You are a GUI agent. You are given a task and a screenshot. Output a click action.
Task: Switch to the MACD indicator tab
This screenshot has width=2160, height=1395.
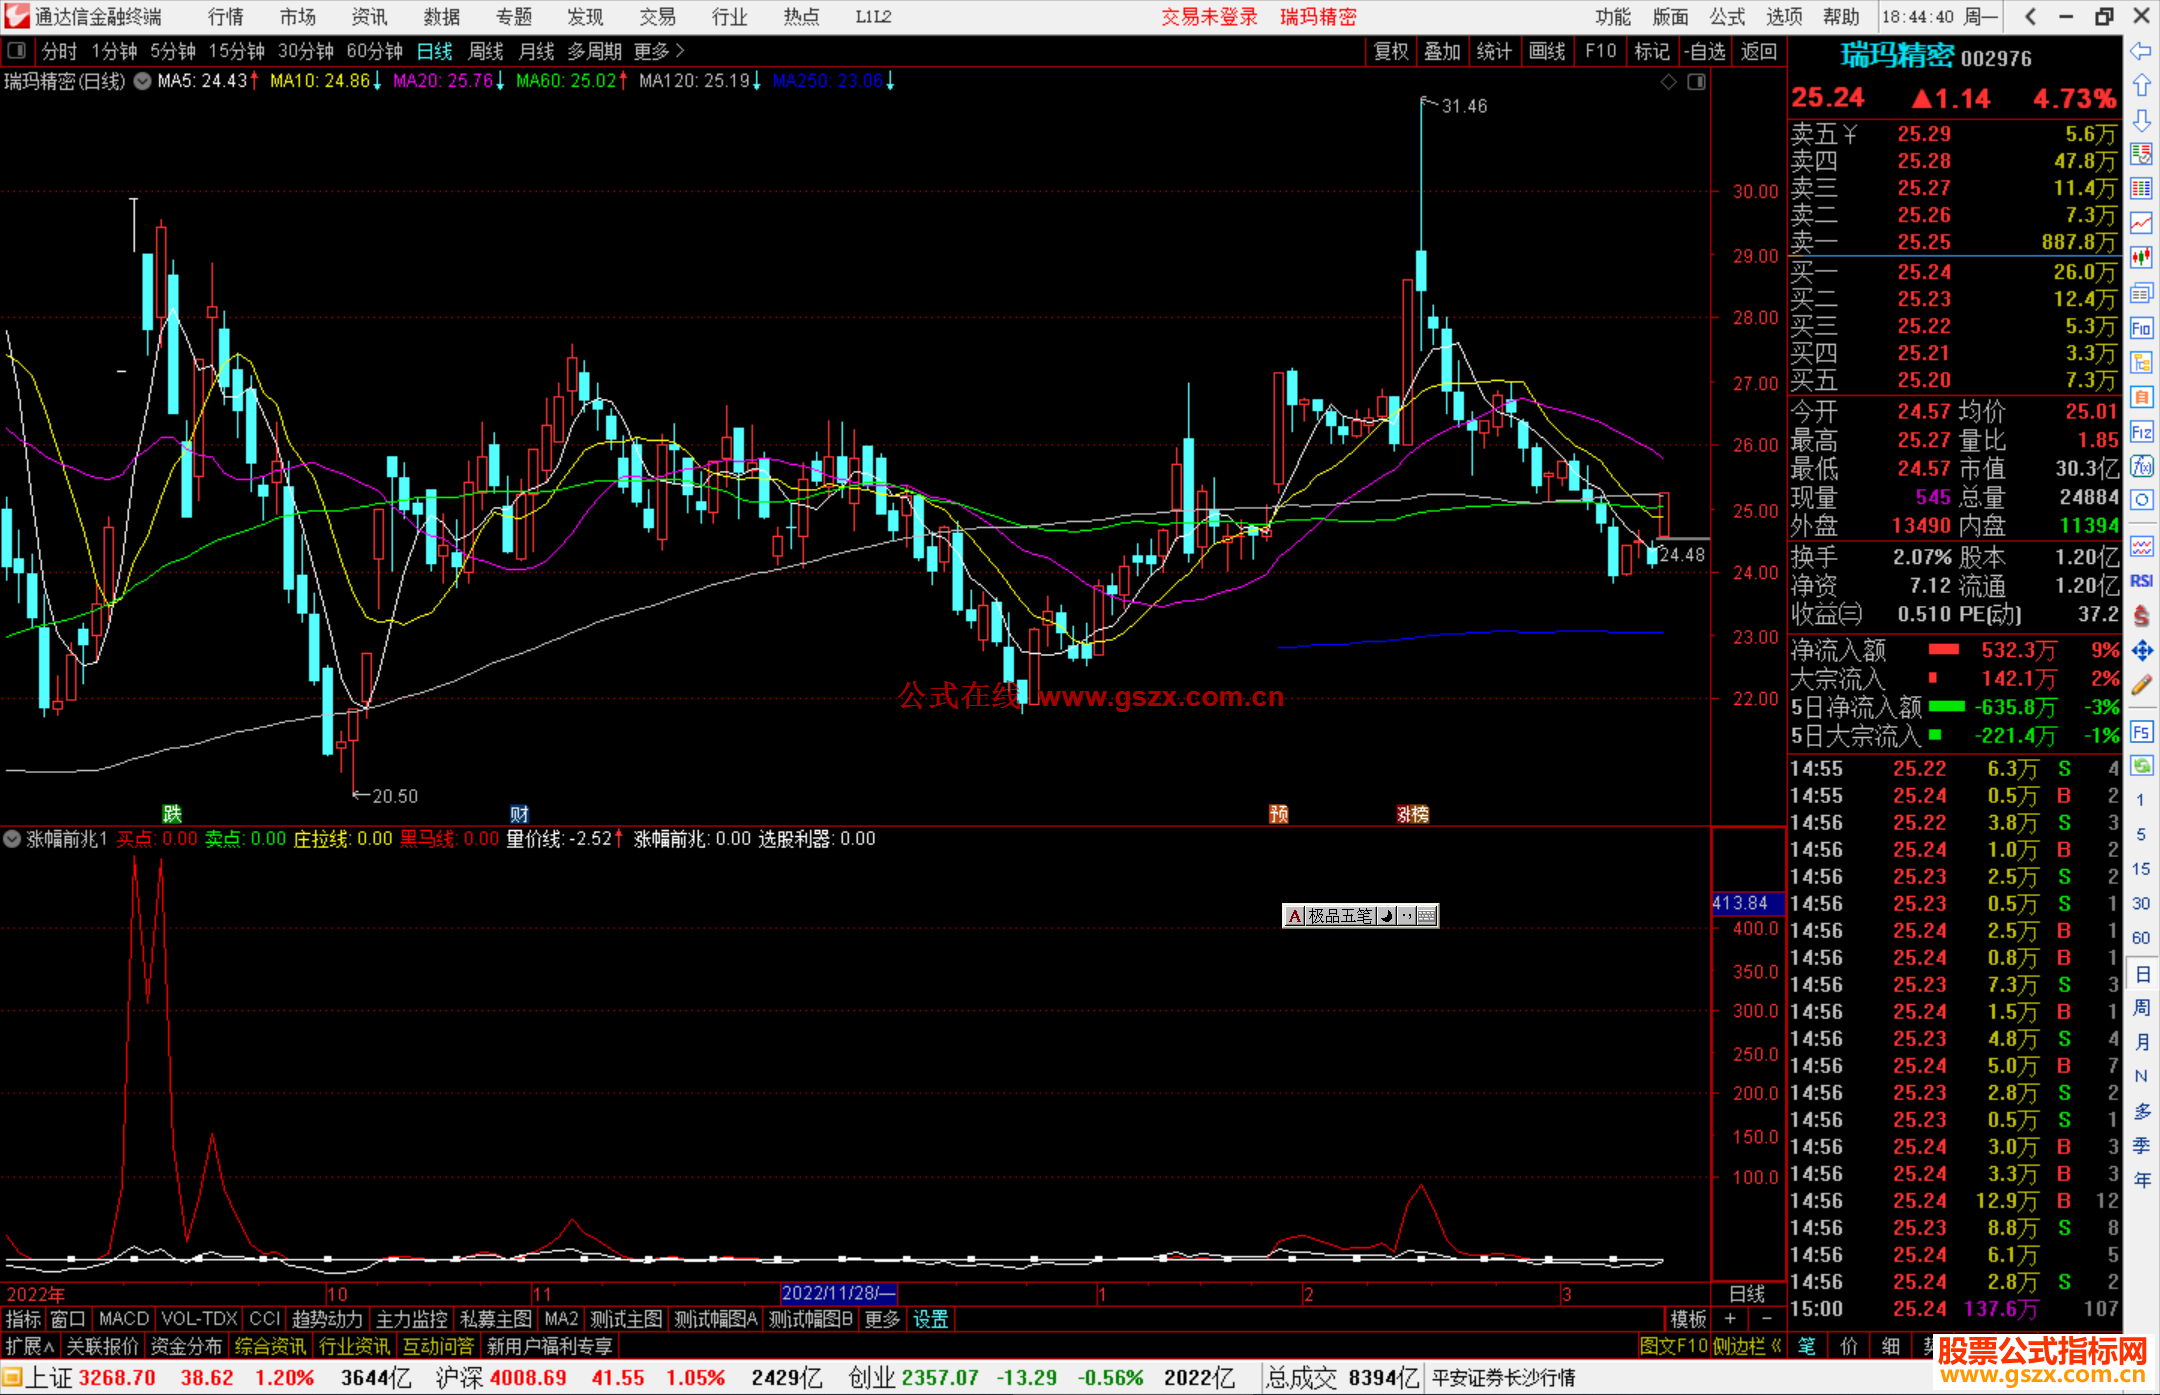tap(123, 1319)
